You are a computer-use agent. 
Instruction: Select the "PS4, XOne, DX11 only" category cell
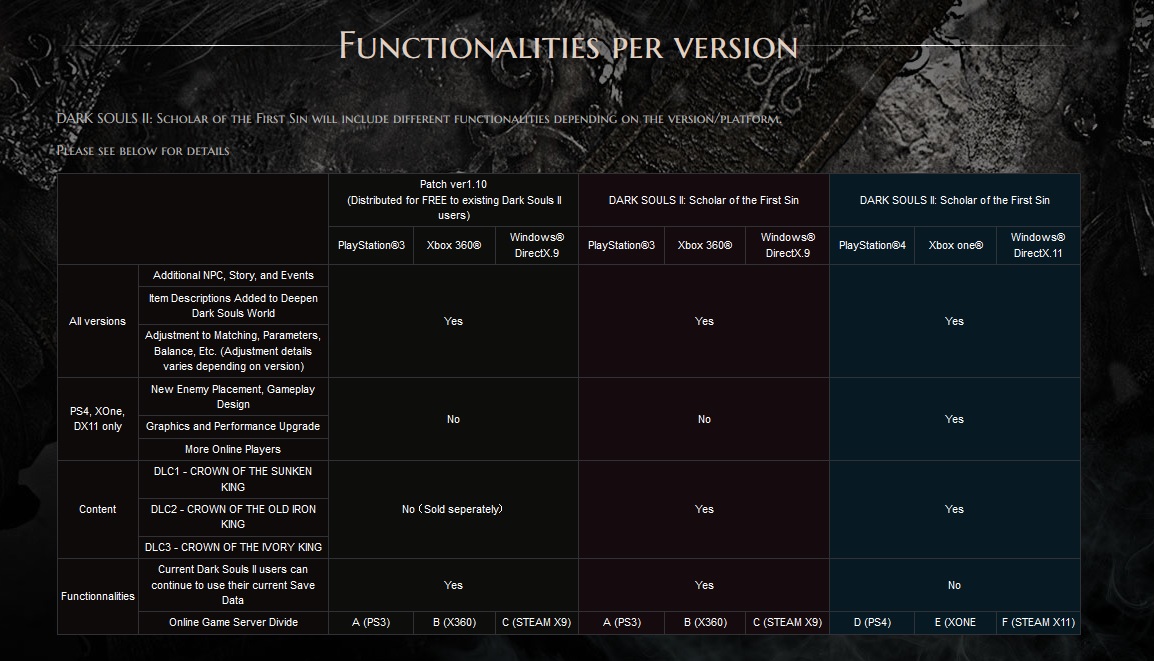[98, 419]
